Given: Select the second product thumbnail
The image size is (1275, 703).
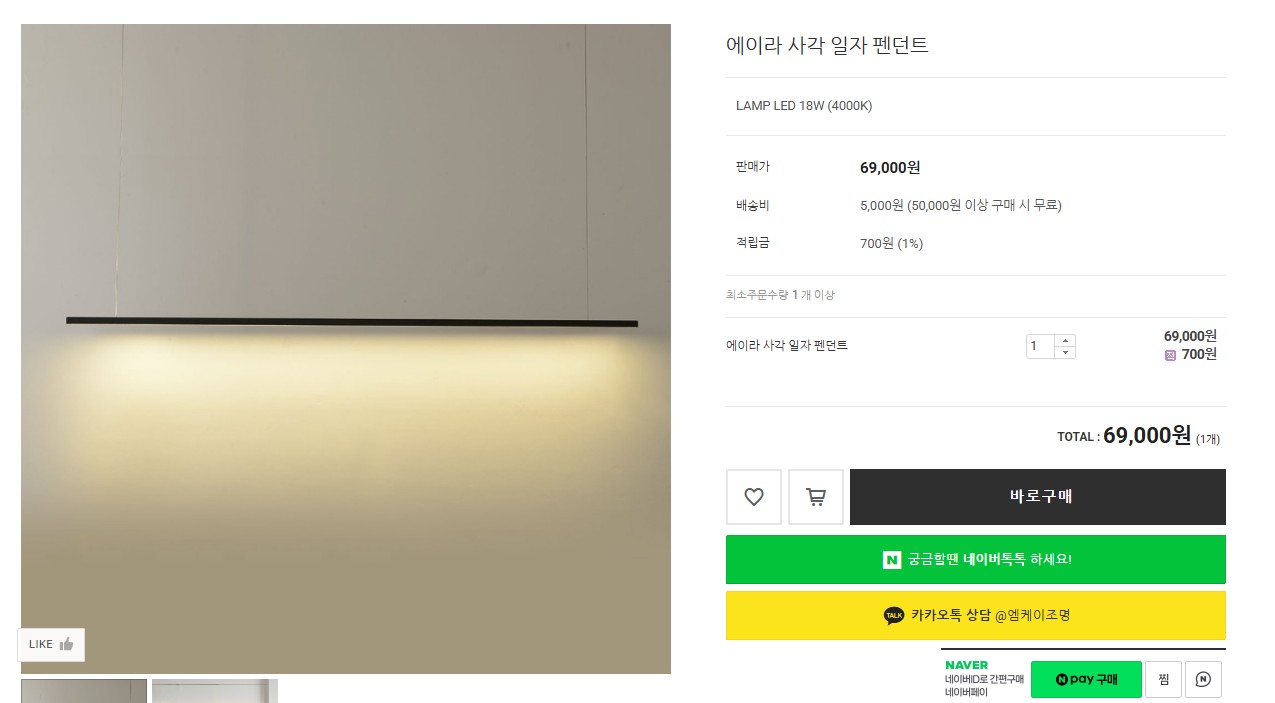Looking at the screenshot, I should 215,691.
